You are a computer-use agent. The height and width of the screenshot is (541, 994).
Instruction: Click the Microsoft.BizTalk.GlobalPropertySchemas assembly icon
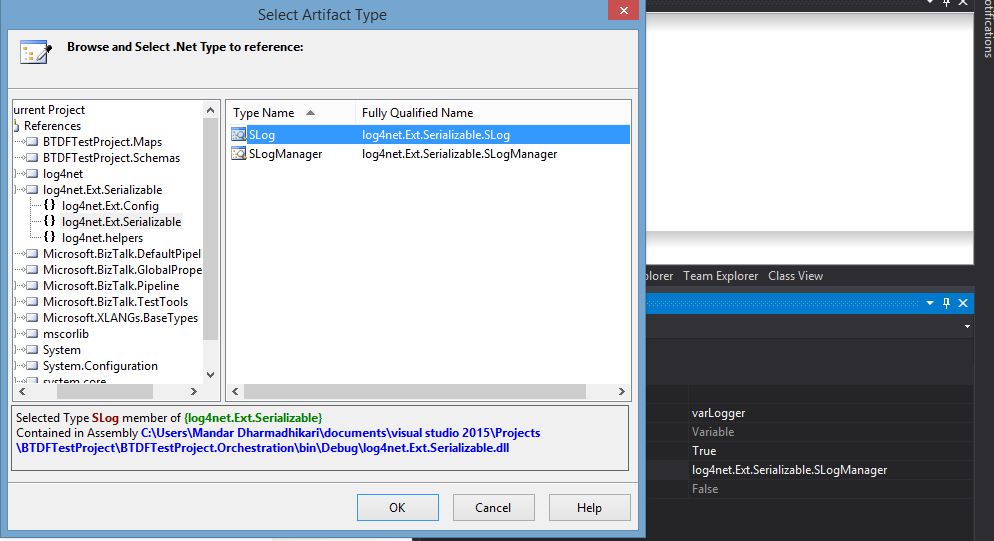(32, 270)
